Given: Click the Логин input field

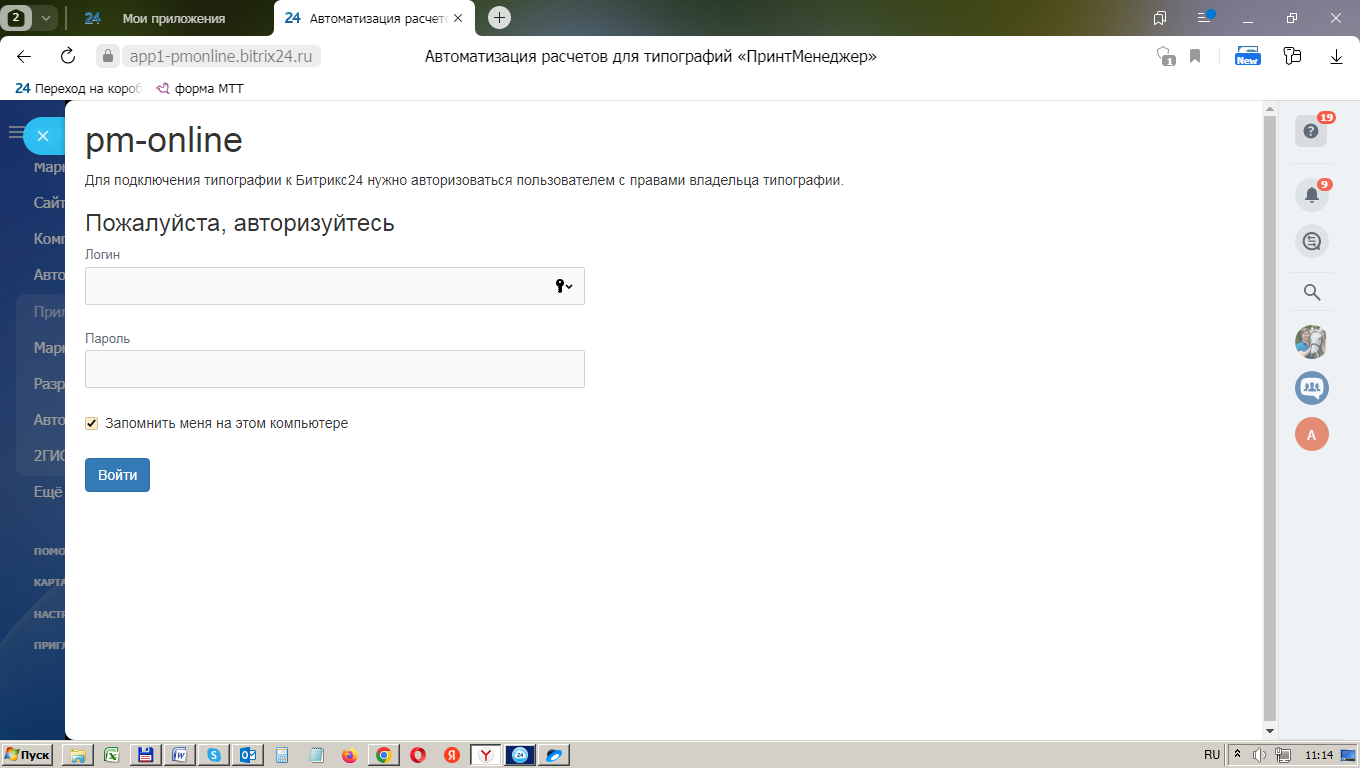Looking at the screenshot, I should tap(334, 286).
